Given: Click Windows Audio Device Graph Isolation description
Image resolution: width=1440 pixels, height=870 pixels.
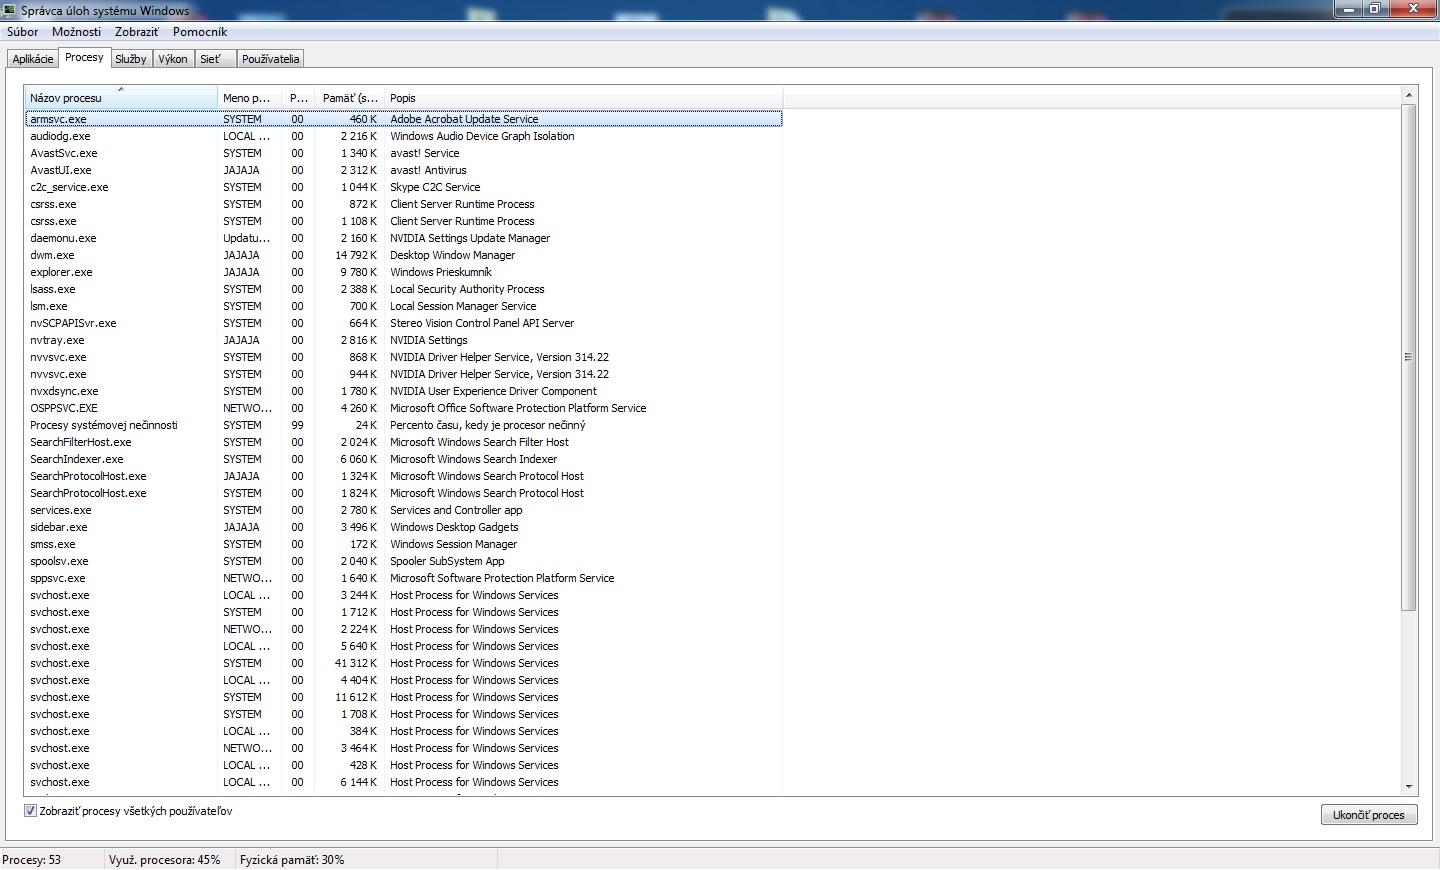Looking at the screenshot, I should click(x=482, y=136).
